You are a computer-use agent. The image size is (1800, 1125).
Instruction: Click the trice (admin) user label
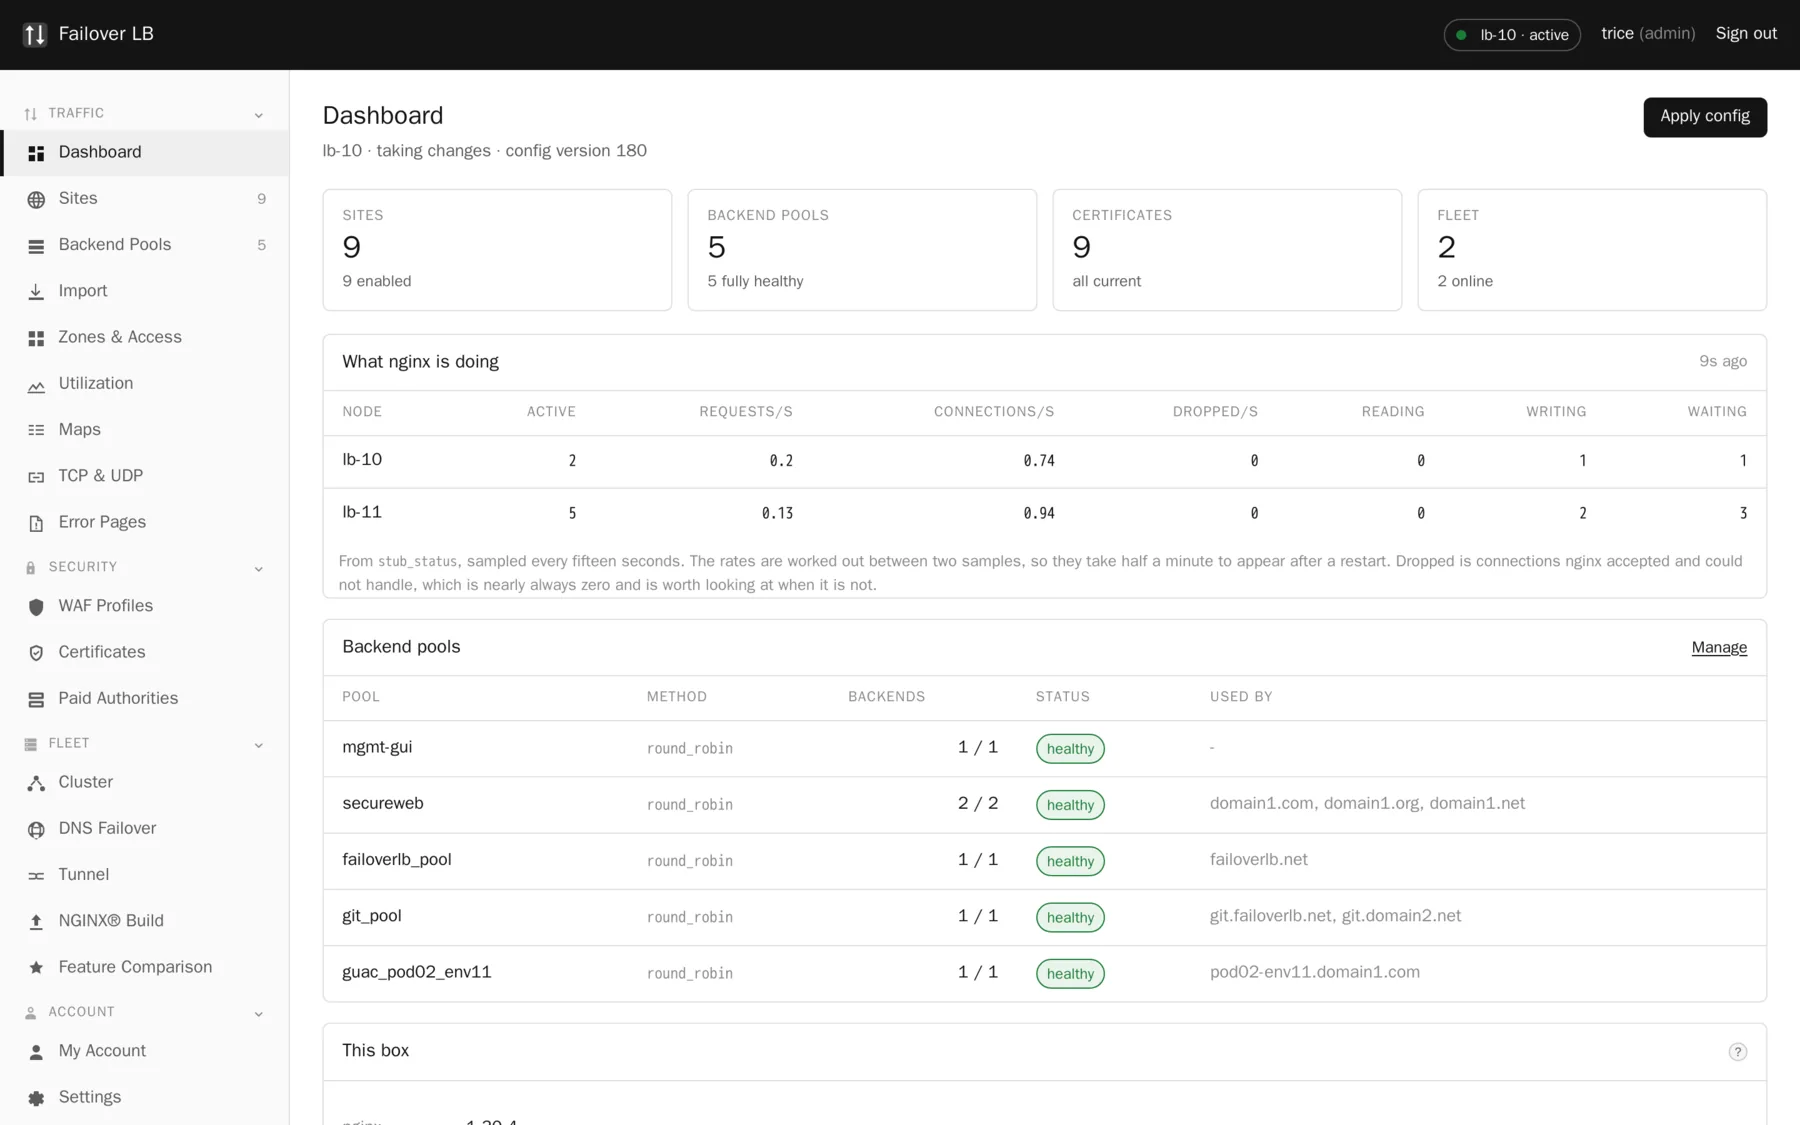[1648, 34]
